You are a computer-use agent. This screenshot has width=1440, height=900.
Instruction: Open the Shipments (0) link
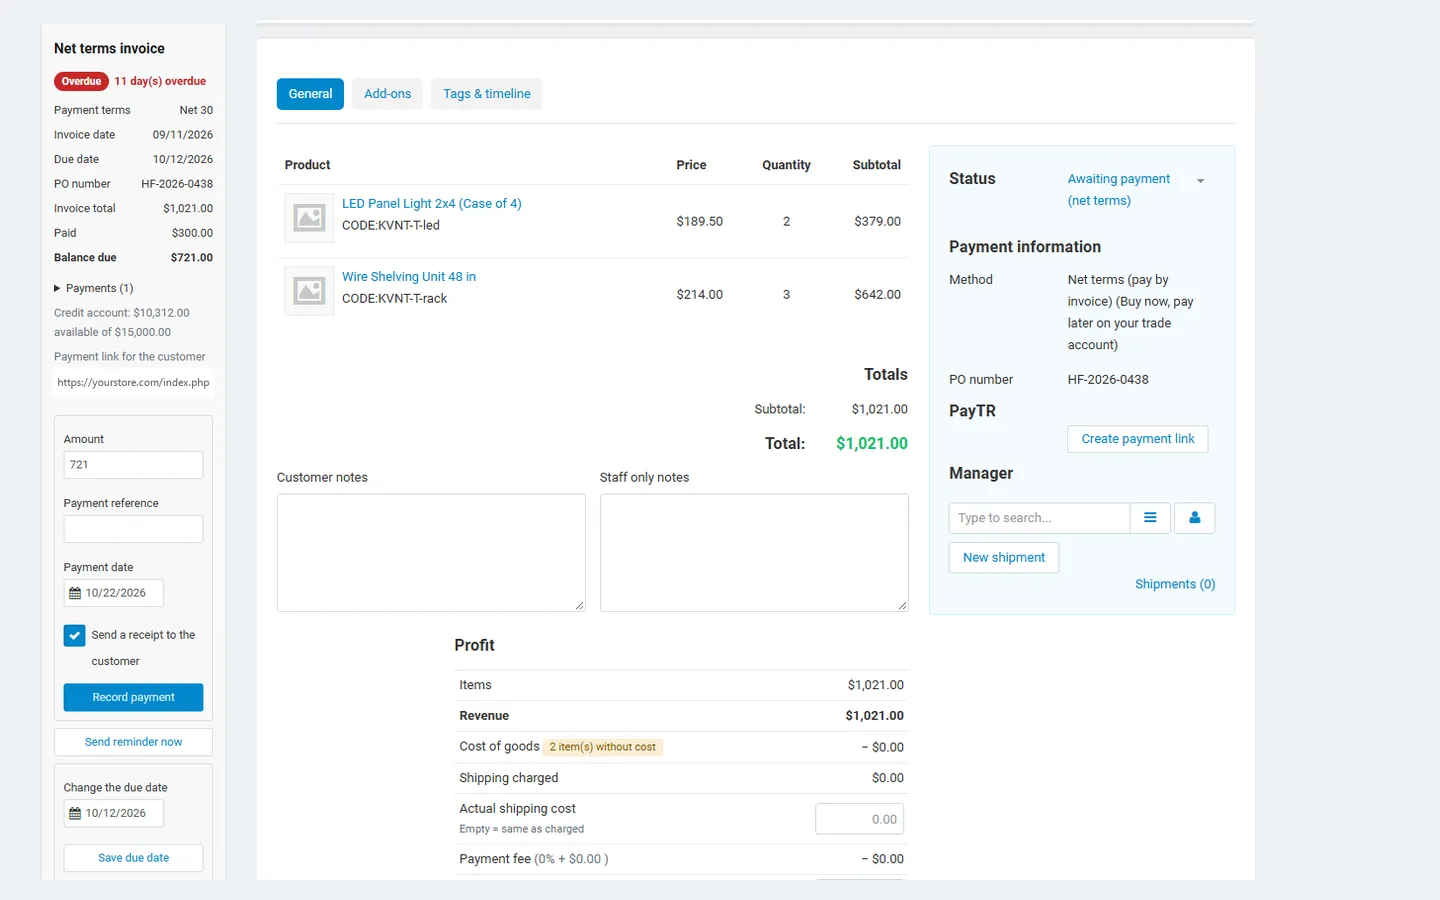[1175, 584]
